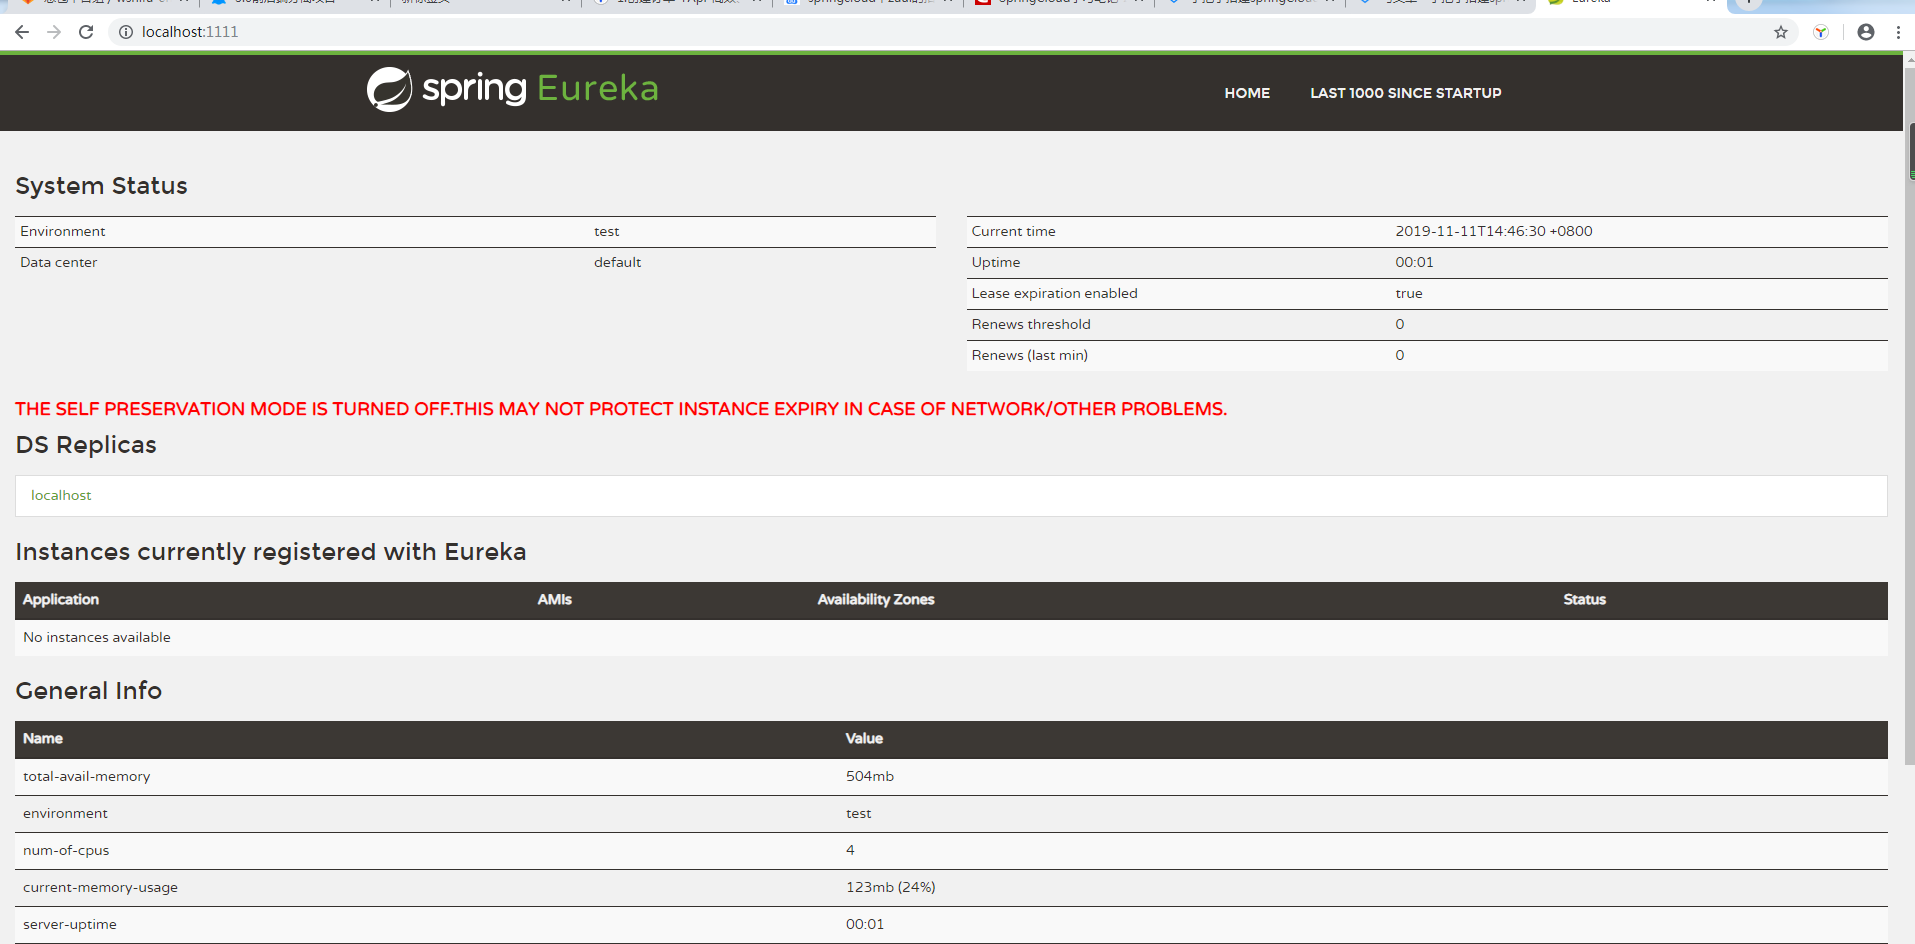Open the localhost DS replica link

[x=61, y=495]
